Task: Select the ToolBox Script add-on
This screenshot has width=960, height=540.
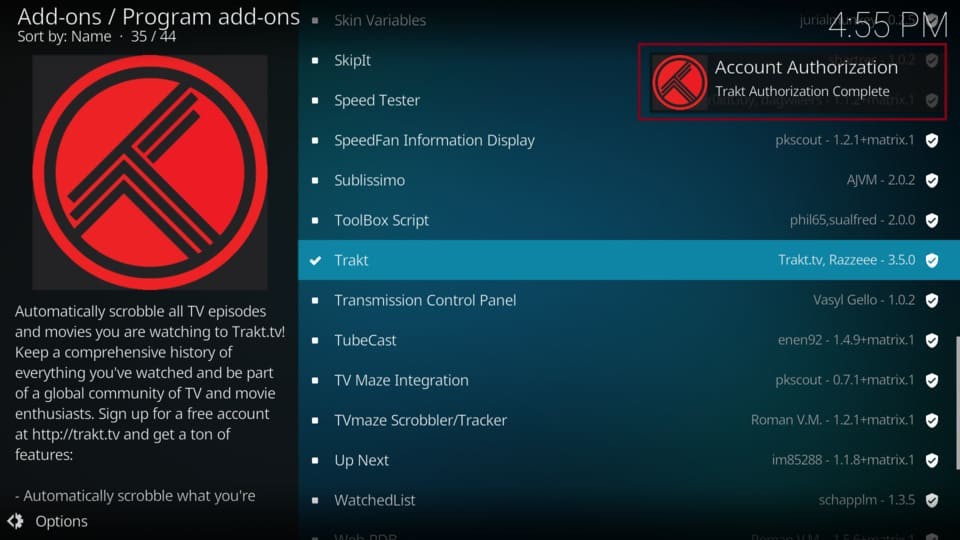Action: [x=629, y=220]
